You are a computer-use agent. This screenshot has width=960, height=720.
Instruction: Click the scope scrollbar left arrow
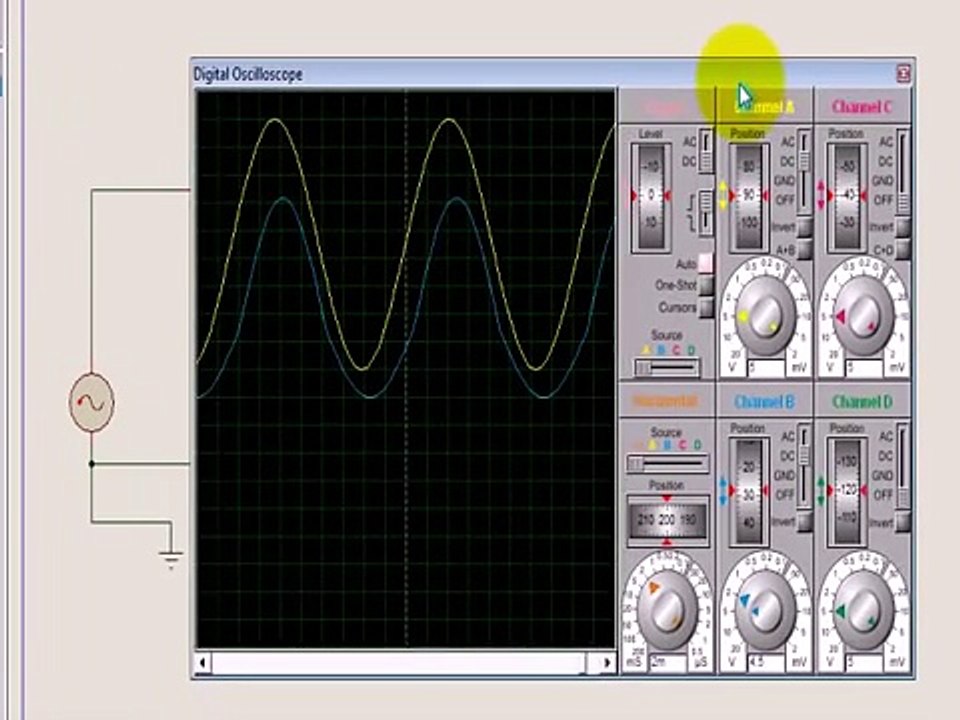(x=203, y=662)
